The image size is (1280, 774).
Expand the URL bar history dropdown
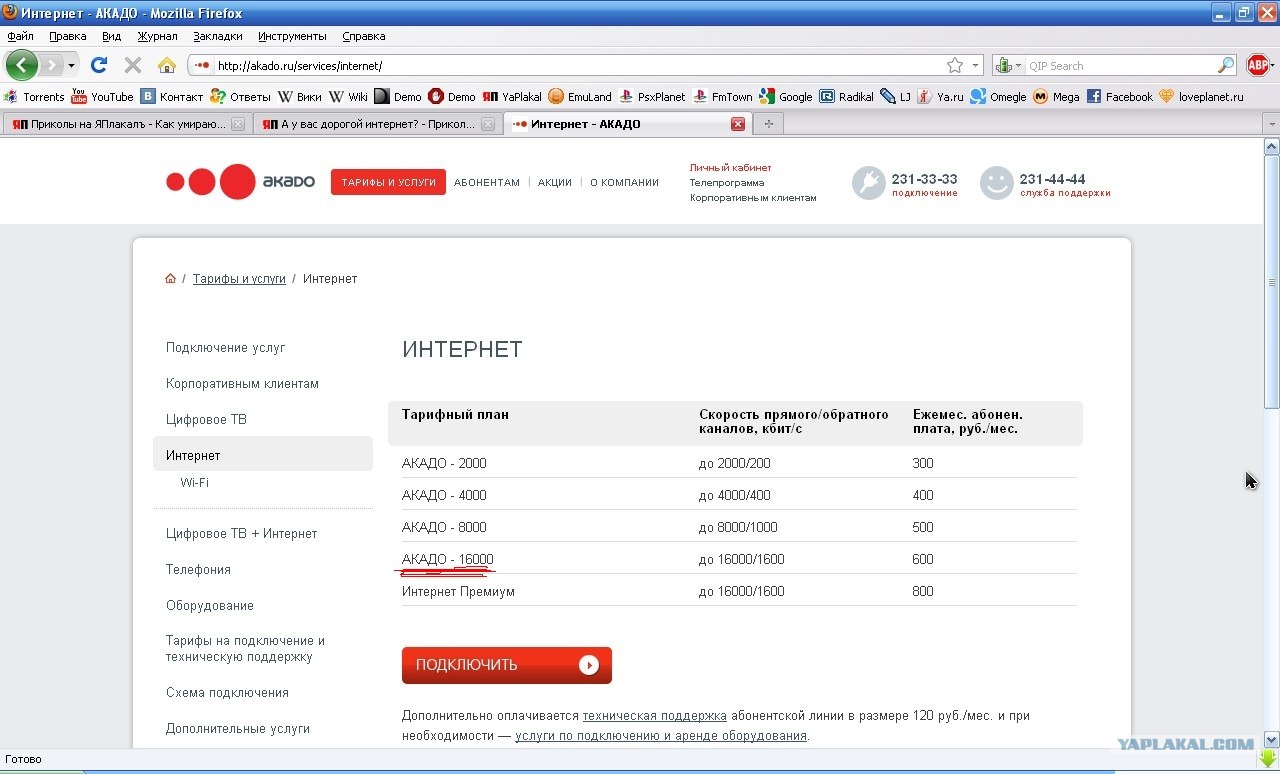(977, 65)
